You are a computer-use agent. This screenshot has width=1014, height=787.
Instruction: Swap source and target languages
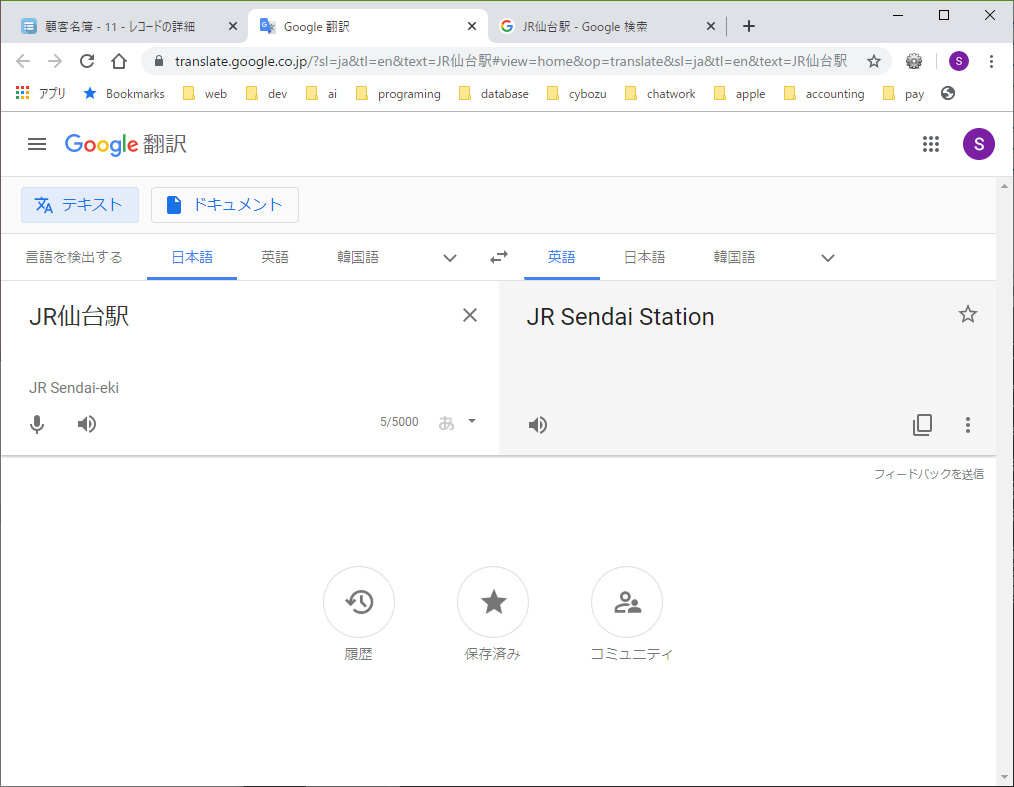click(499, 257)
